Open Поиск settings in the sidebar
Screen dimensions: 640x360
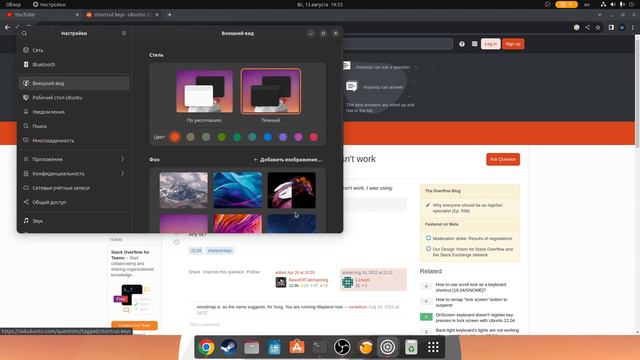tap(74, 126)
